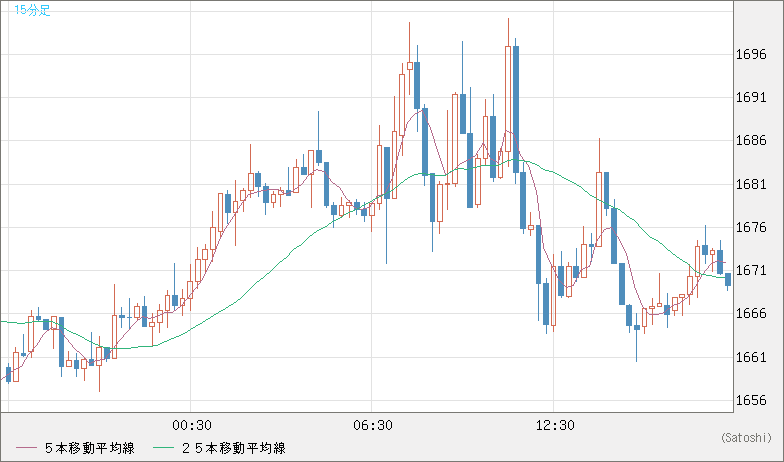Screen dimensions: 784x462
Task: Select the 1656 price axis label
Action: [x=751, y=400]
